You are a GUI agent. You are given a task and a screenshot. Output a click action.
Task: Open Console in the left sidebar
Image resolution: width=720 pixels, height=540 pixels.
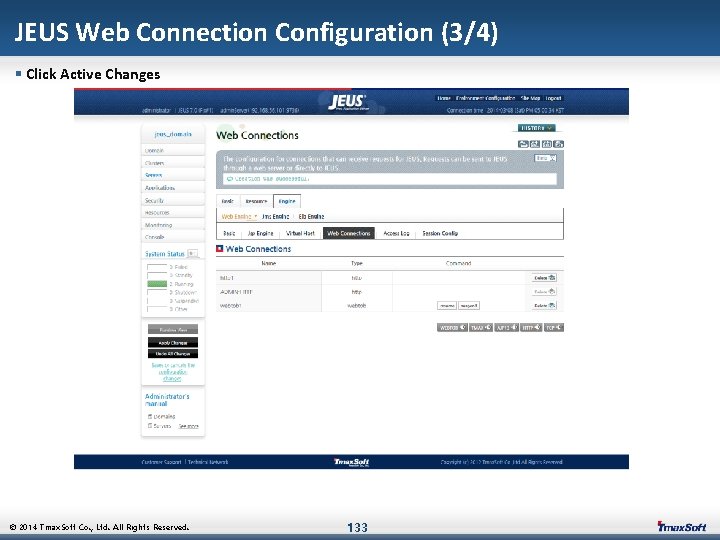pyautogui.click(x=173, y=237)
